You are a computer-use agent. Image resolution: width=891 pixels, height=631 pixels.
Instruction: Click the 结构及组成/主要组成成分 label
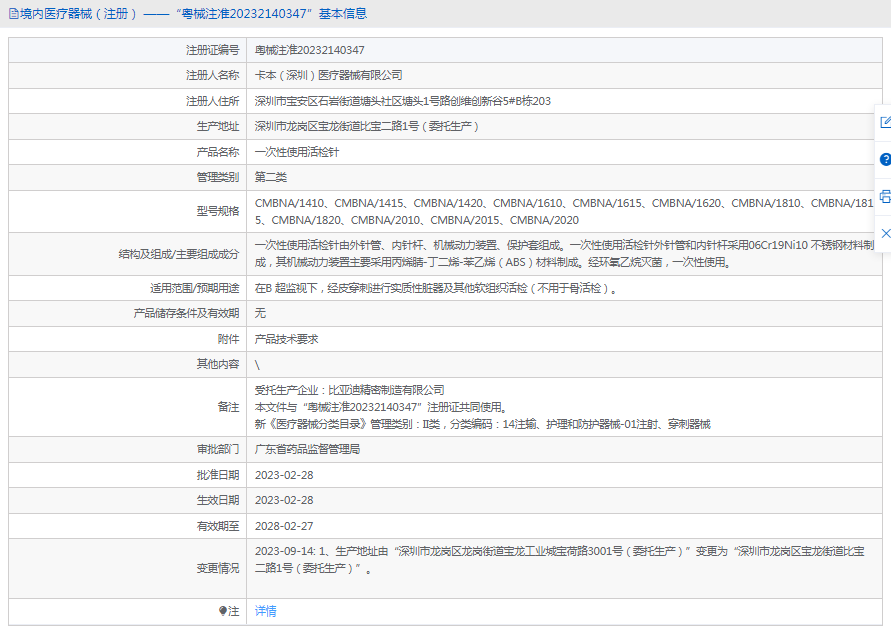179,254
